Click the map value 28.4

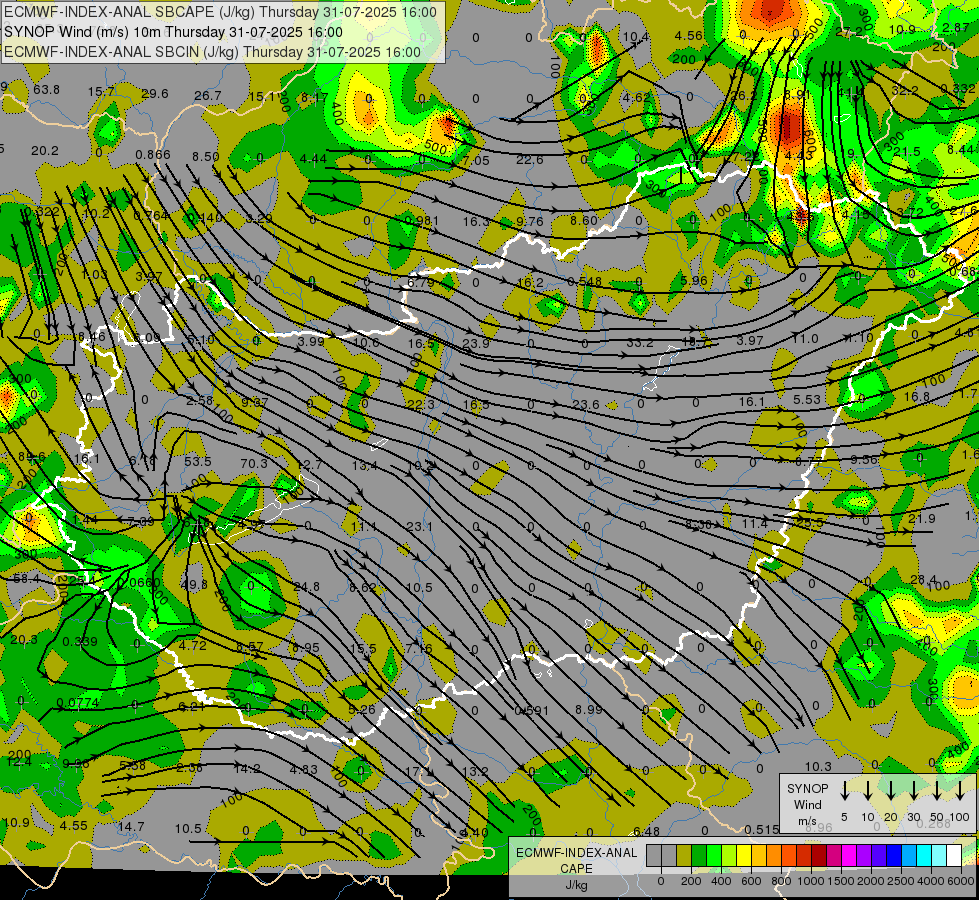point(923,580)
